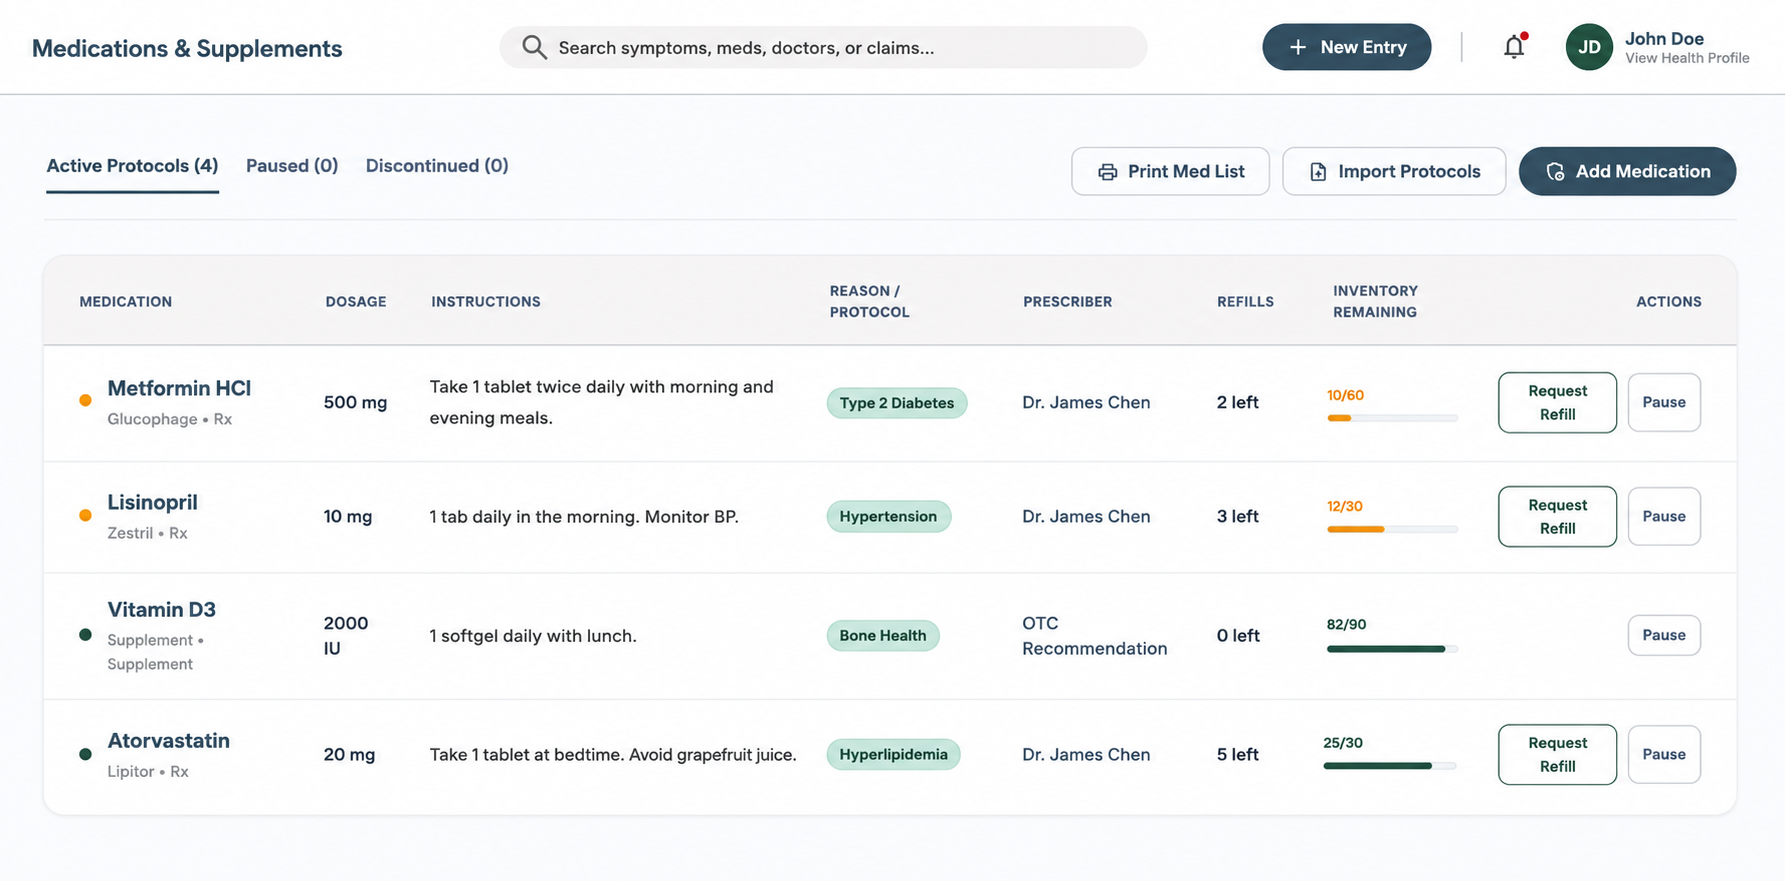This screenshot has height=881, width=1785.
Task: Open Lisinopril medication name
Action: coord(152,502)
